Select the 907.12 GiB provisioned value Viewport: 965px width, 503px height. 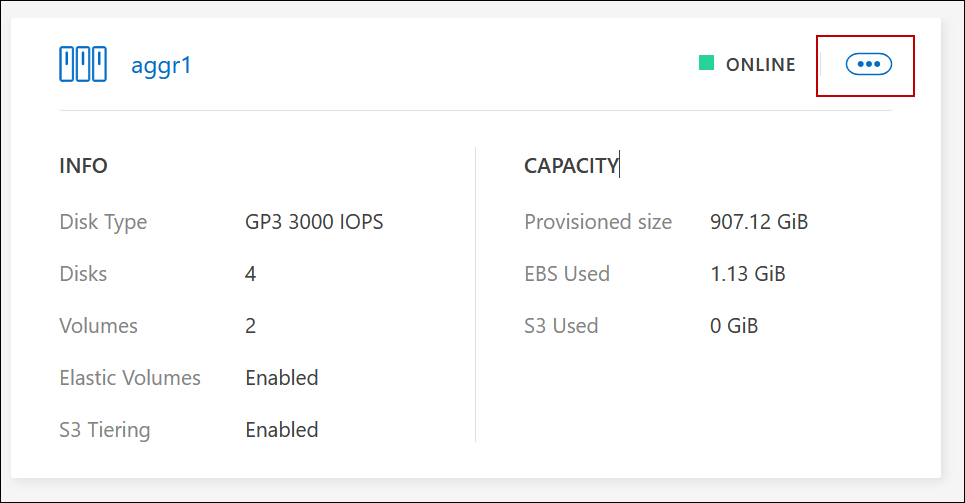pos(759,221)
